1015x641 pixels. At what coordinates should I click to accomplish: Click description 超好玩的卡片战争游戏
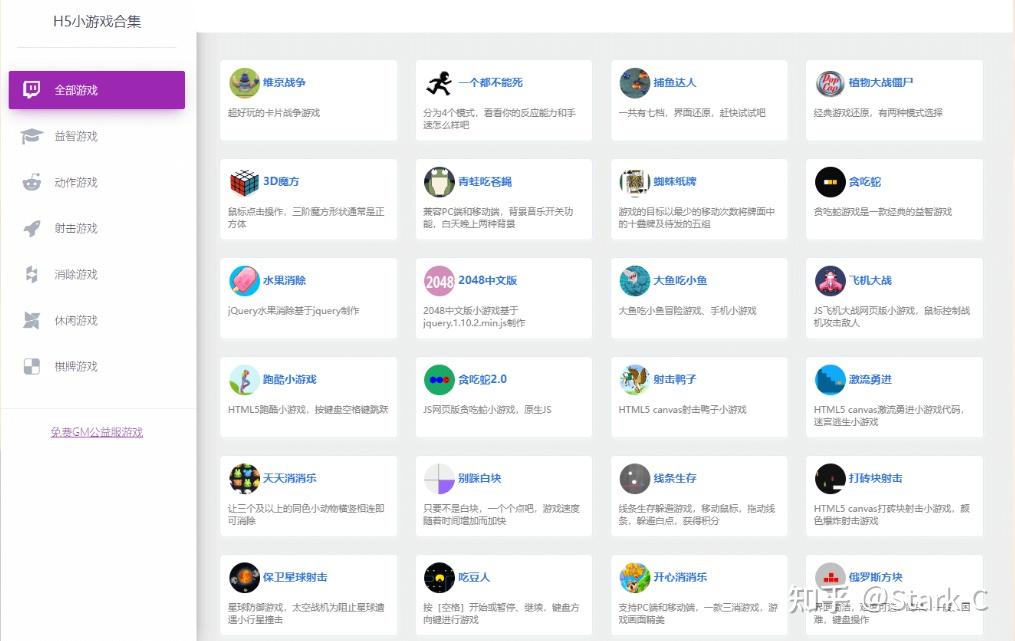pos(274,113)
